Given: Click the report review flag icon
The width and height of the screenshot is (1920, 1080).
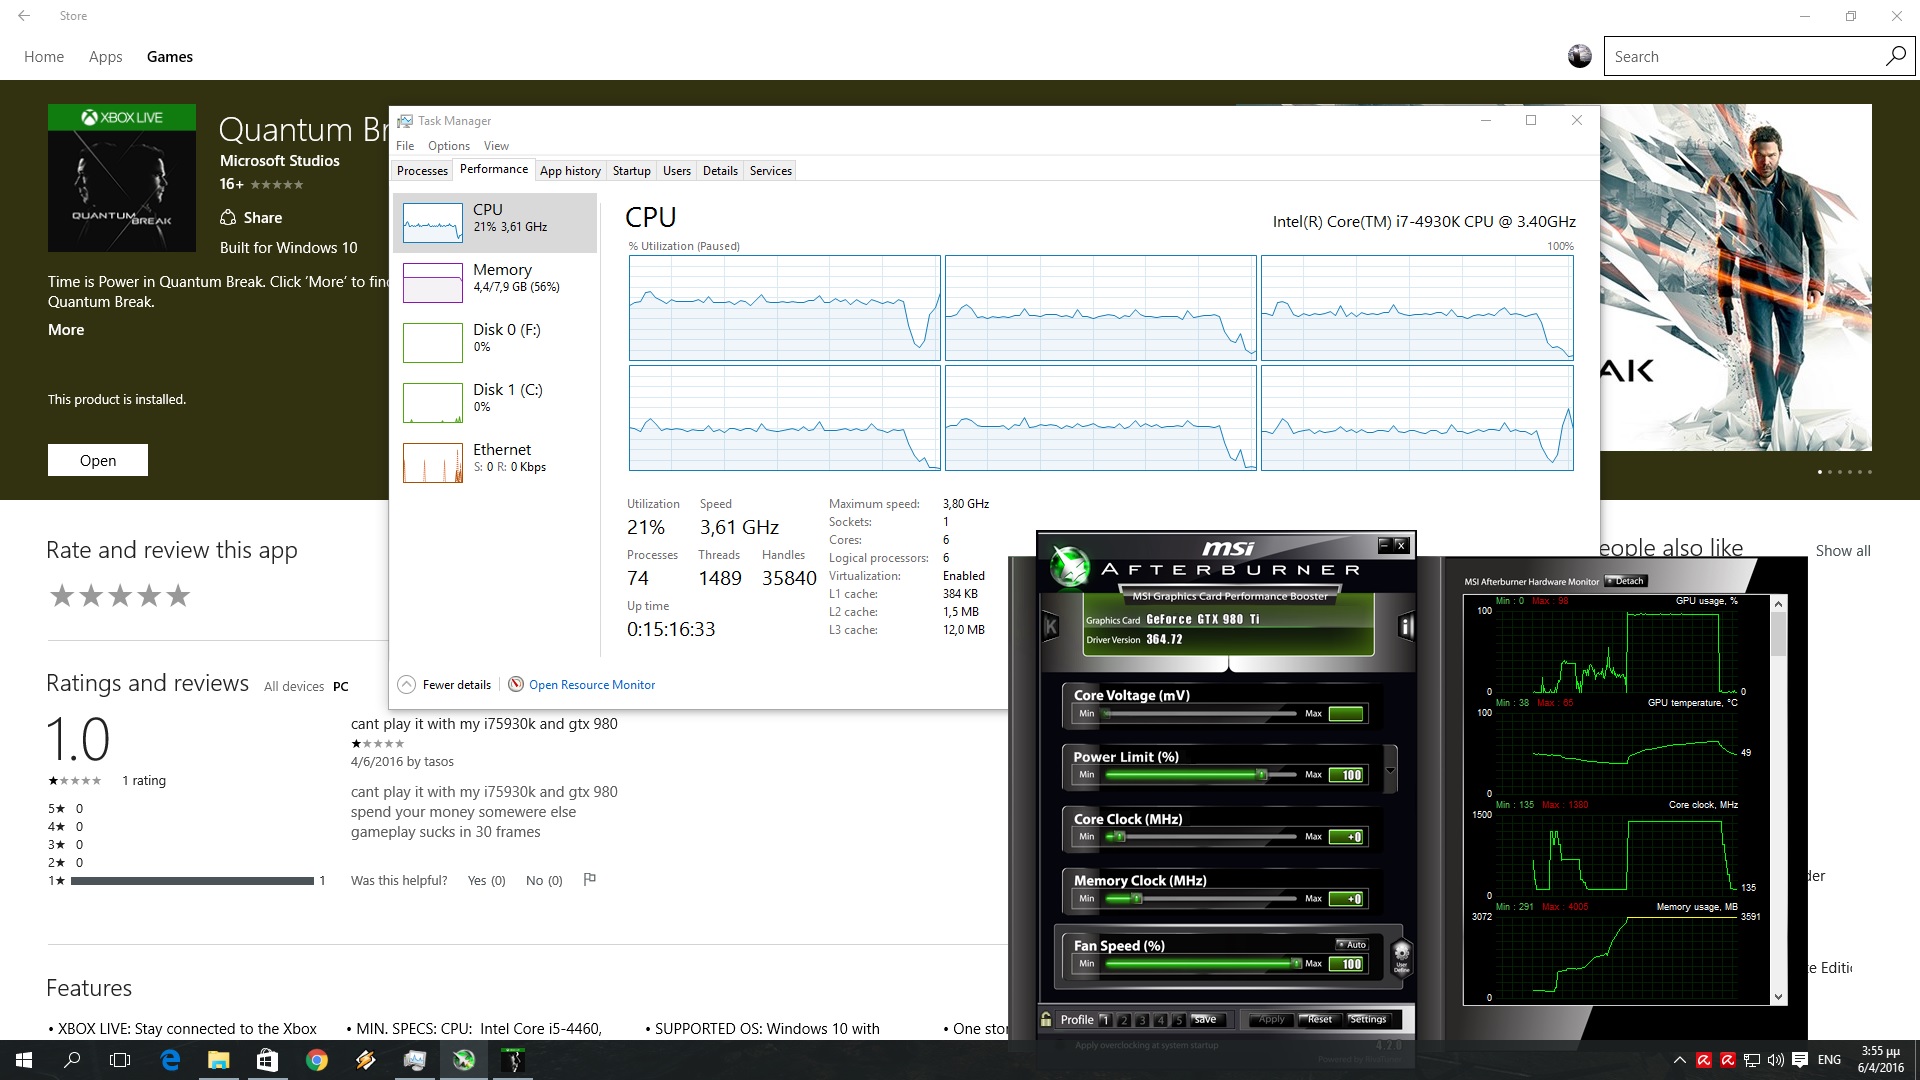Looking at the screenshot, I should click(x=589, y=880).
